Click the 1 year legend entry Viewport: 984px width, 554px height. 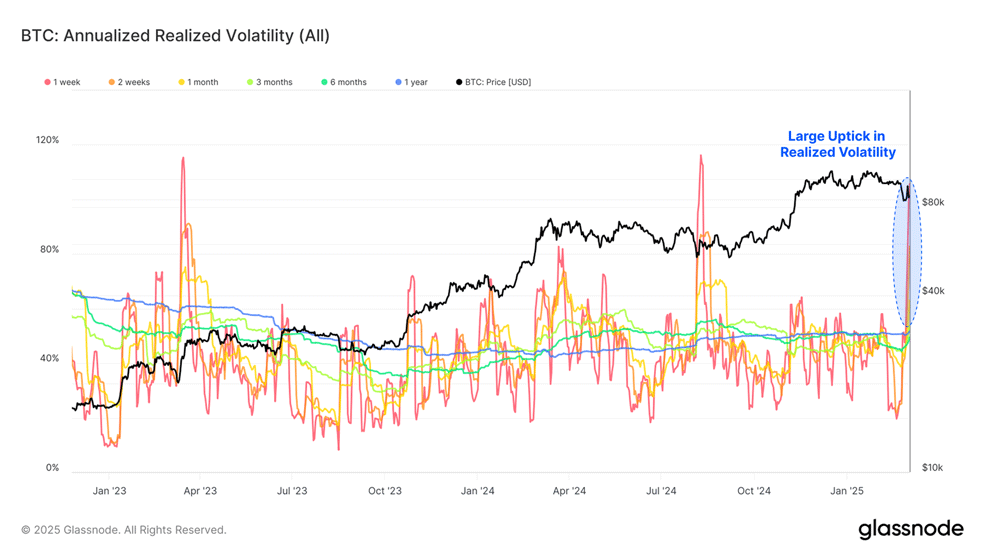tap(412, 82)
